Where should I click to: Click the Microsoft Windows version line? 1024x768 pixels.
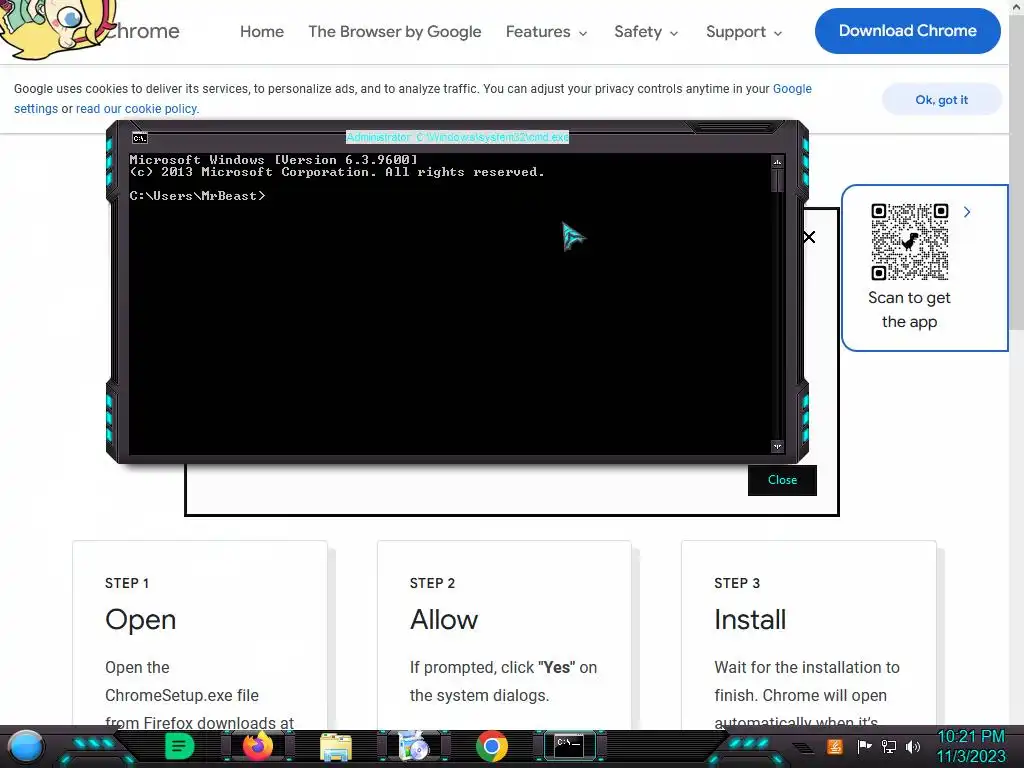click(x=273, y=159)
